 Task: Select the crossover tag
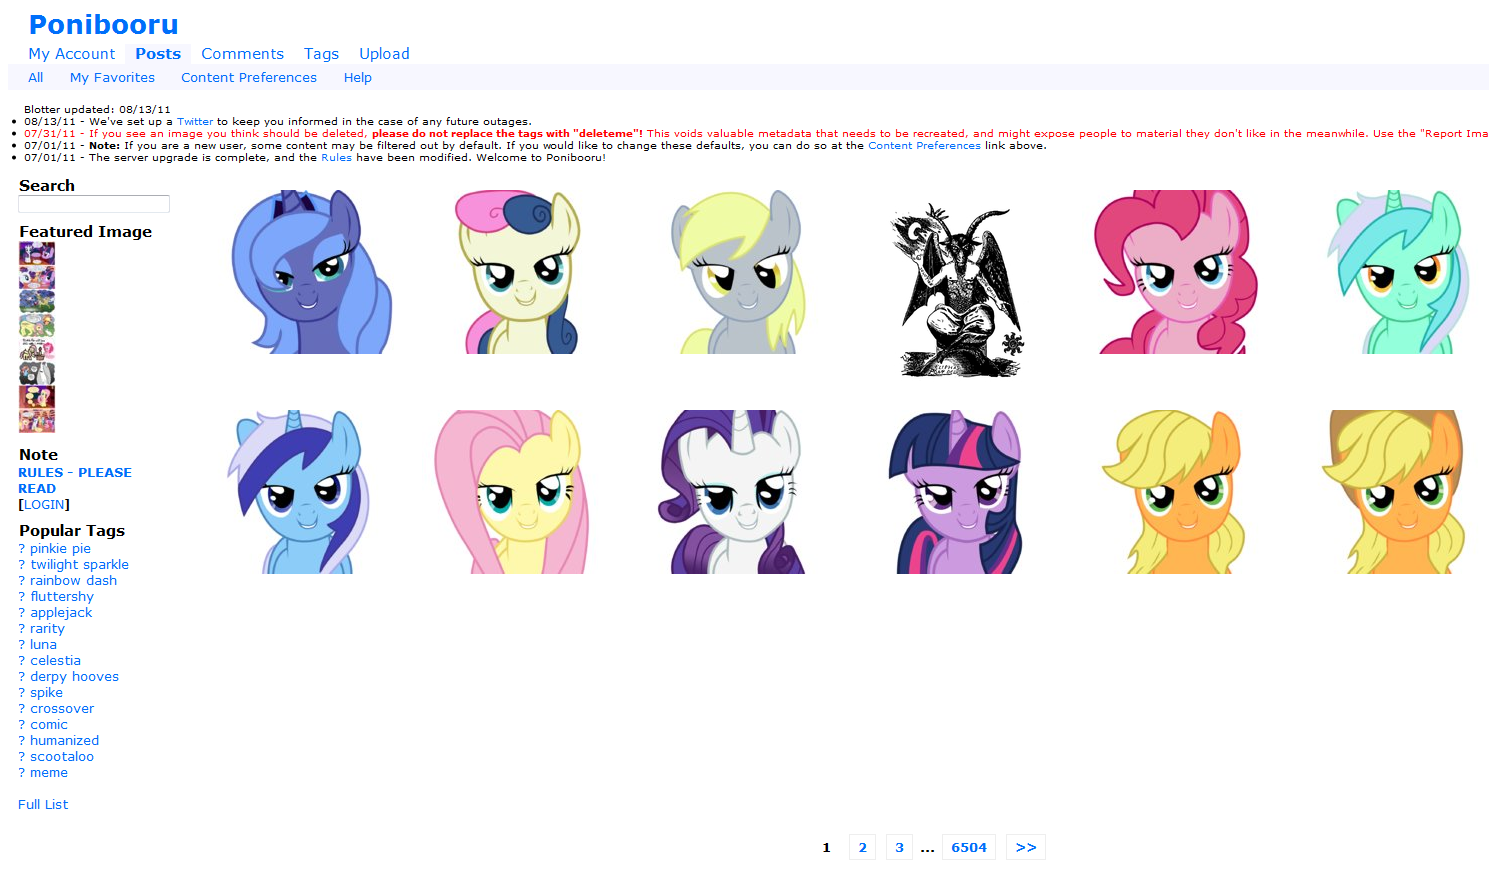[62, 709]
